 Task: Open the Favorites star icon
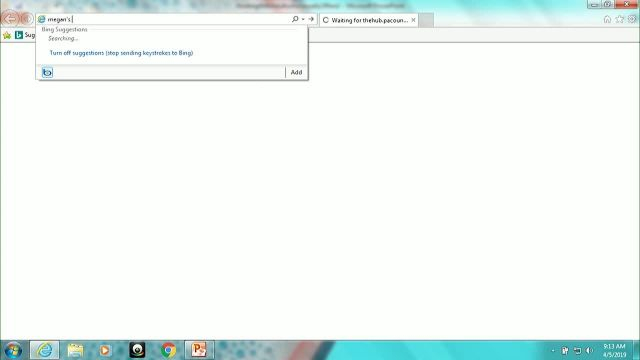coord(620,19)
